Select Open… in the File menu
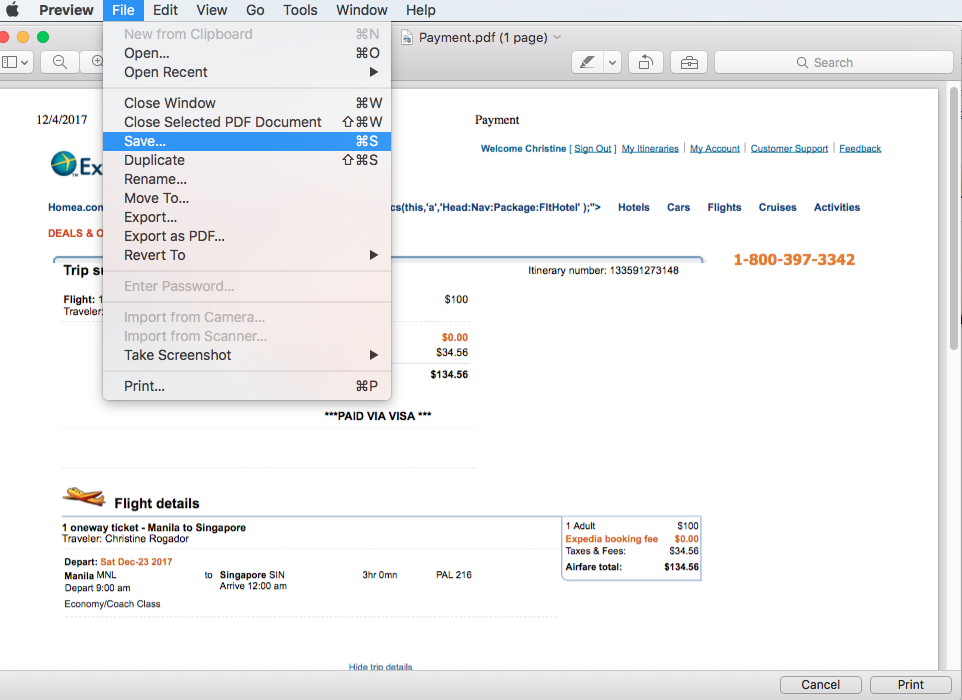 (247, 53)
